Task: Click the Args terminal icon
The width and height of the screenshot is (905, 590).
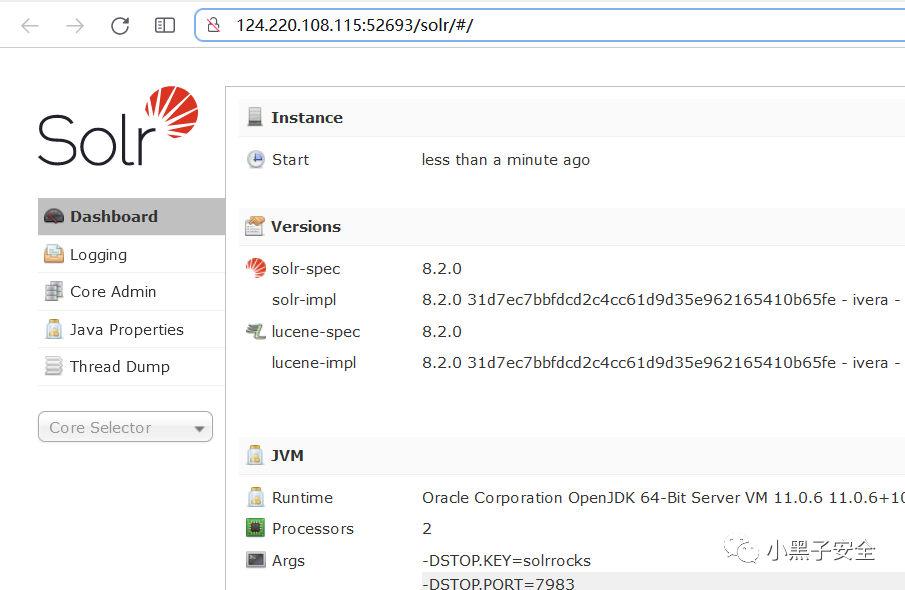Action: (x=256, y=559)
